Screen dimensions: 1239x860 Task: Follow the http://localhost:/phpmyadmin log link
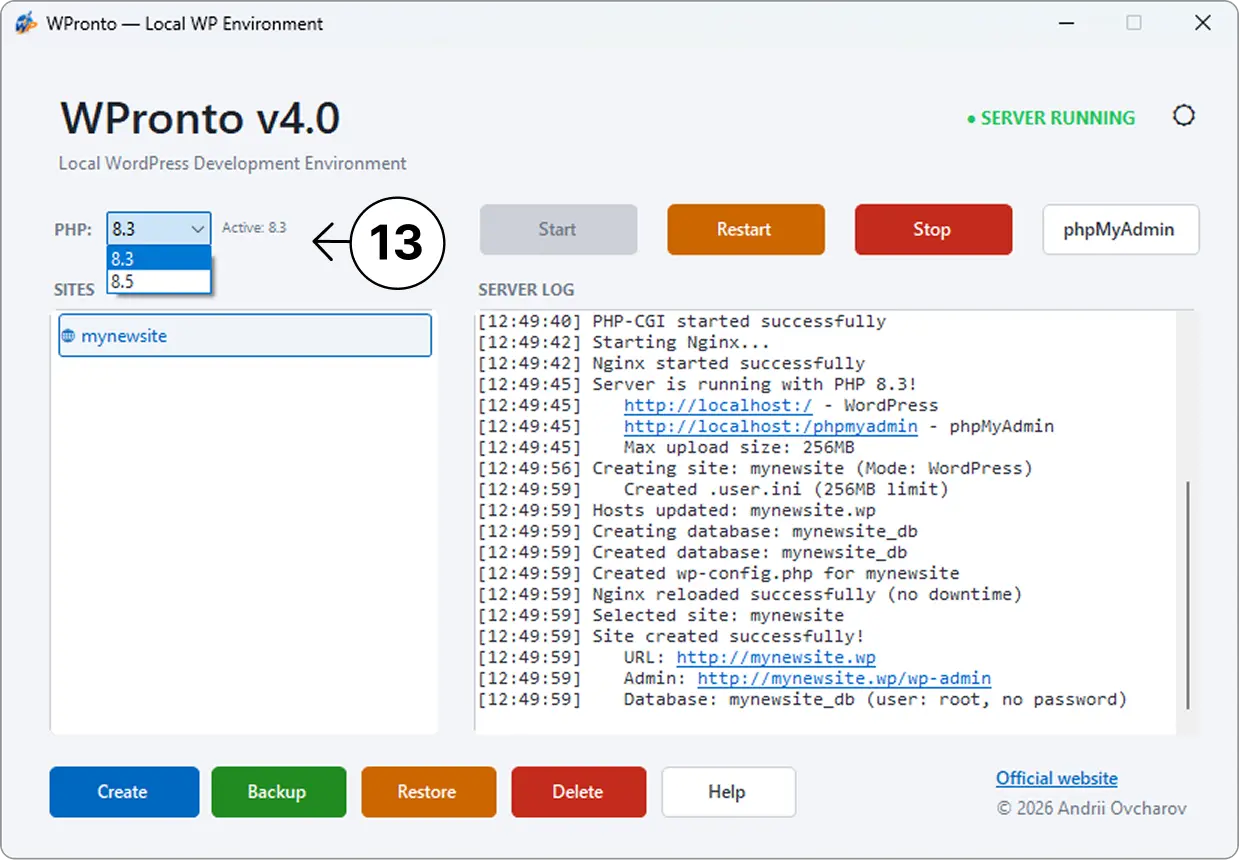tap(771, 426)
